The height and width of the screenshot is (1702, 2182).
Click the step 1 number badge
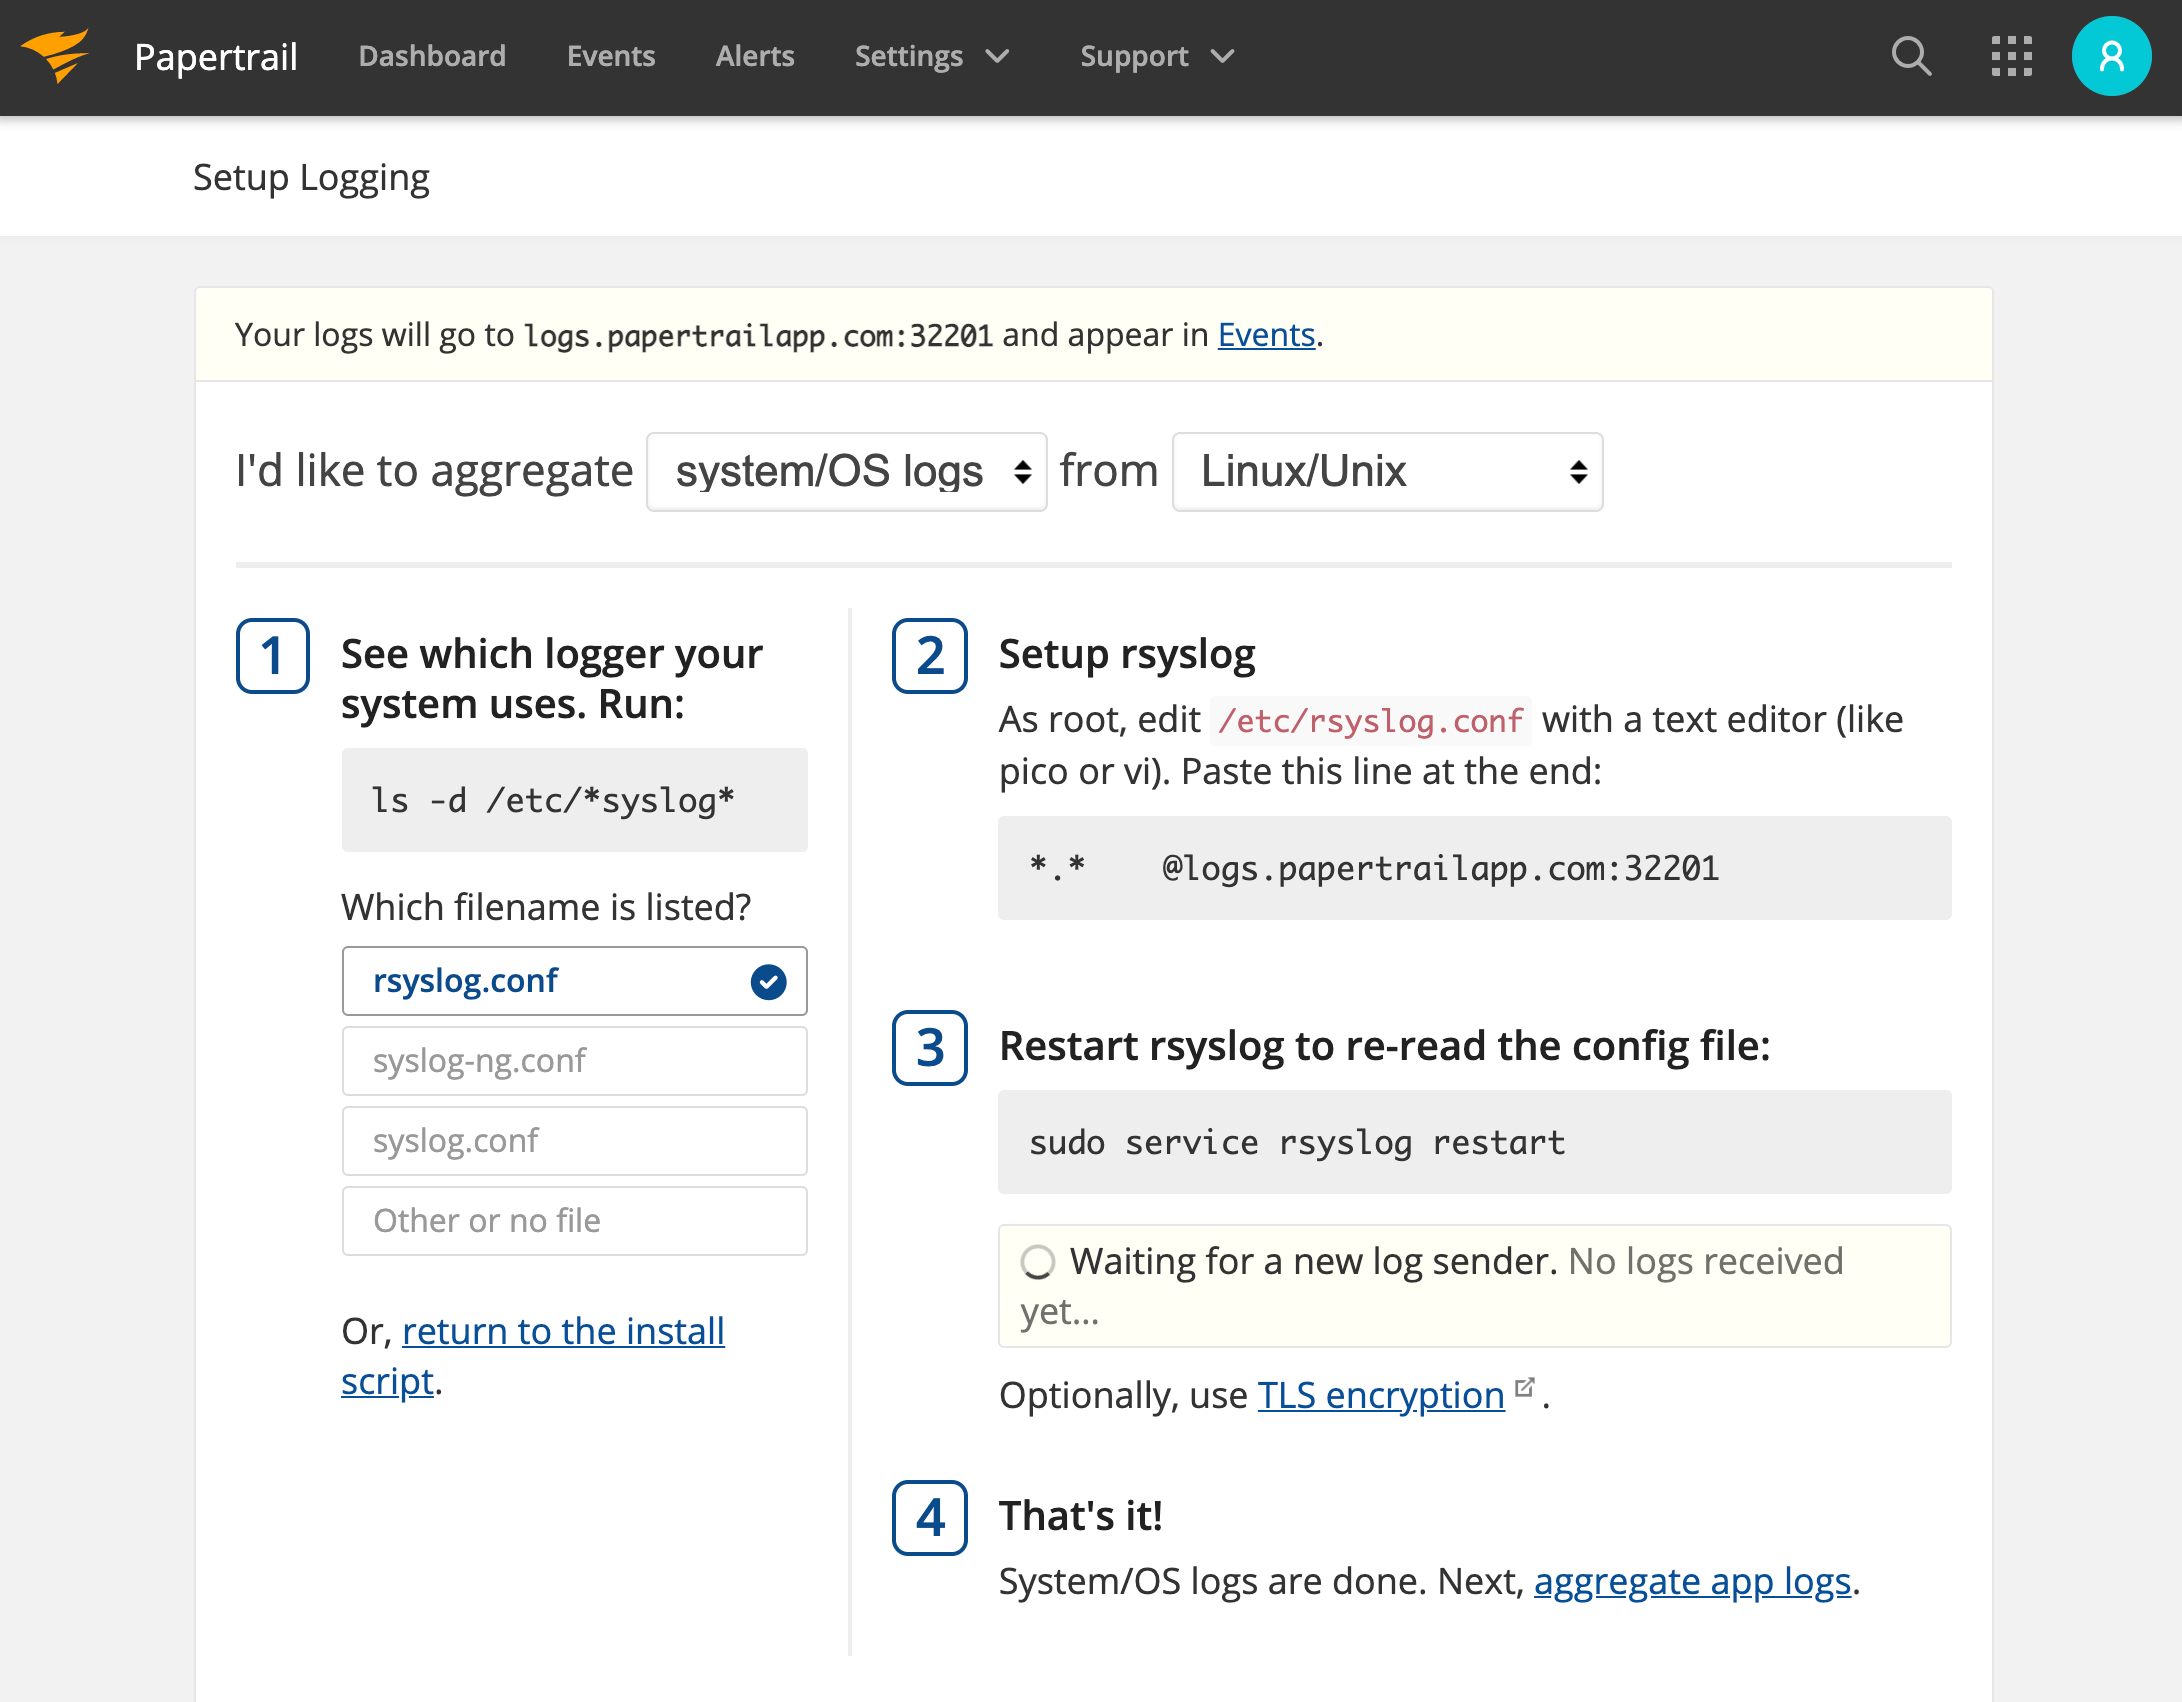(x=271, y=657)
